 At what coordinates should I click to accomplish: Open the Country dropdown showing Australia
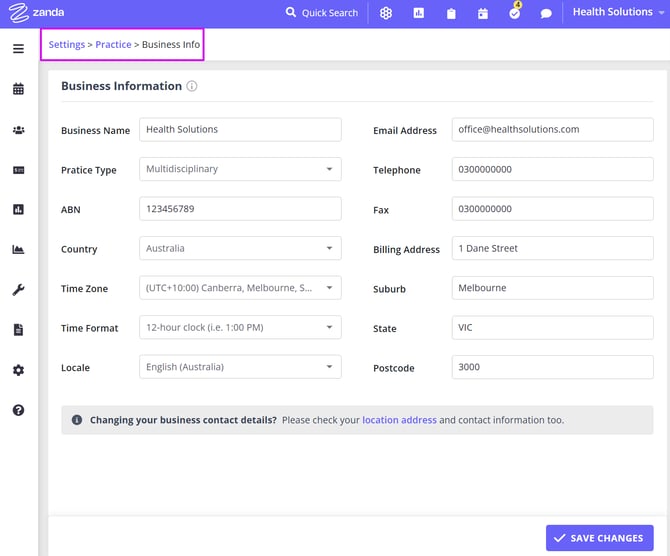240,248
